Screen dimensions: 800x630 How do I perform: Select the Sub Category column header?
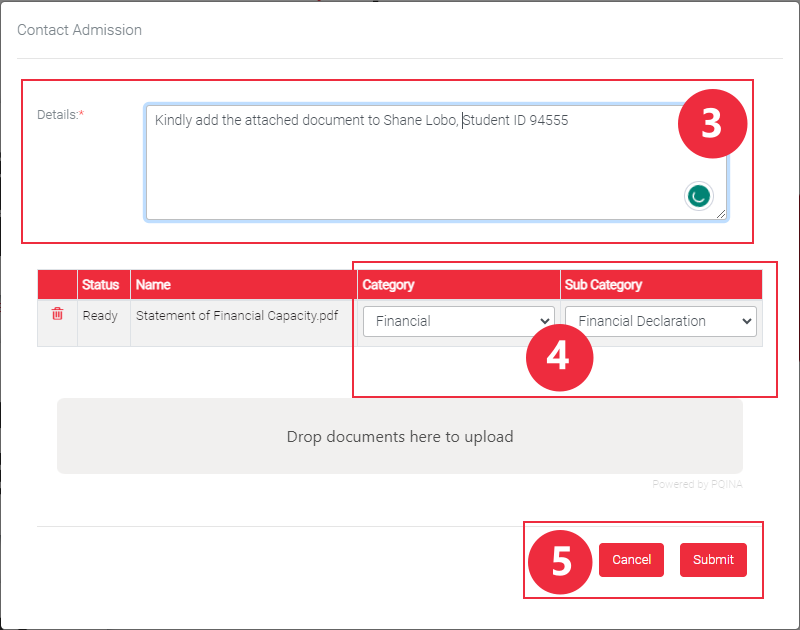pyautogui.click(x=603, y=285)
